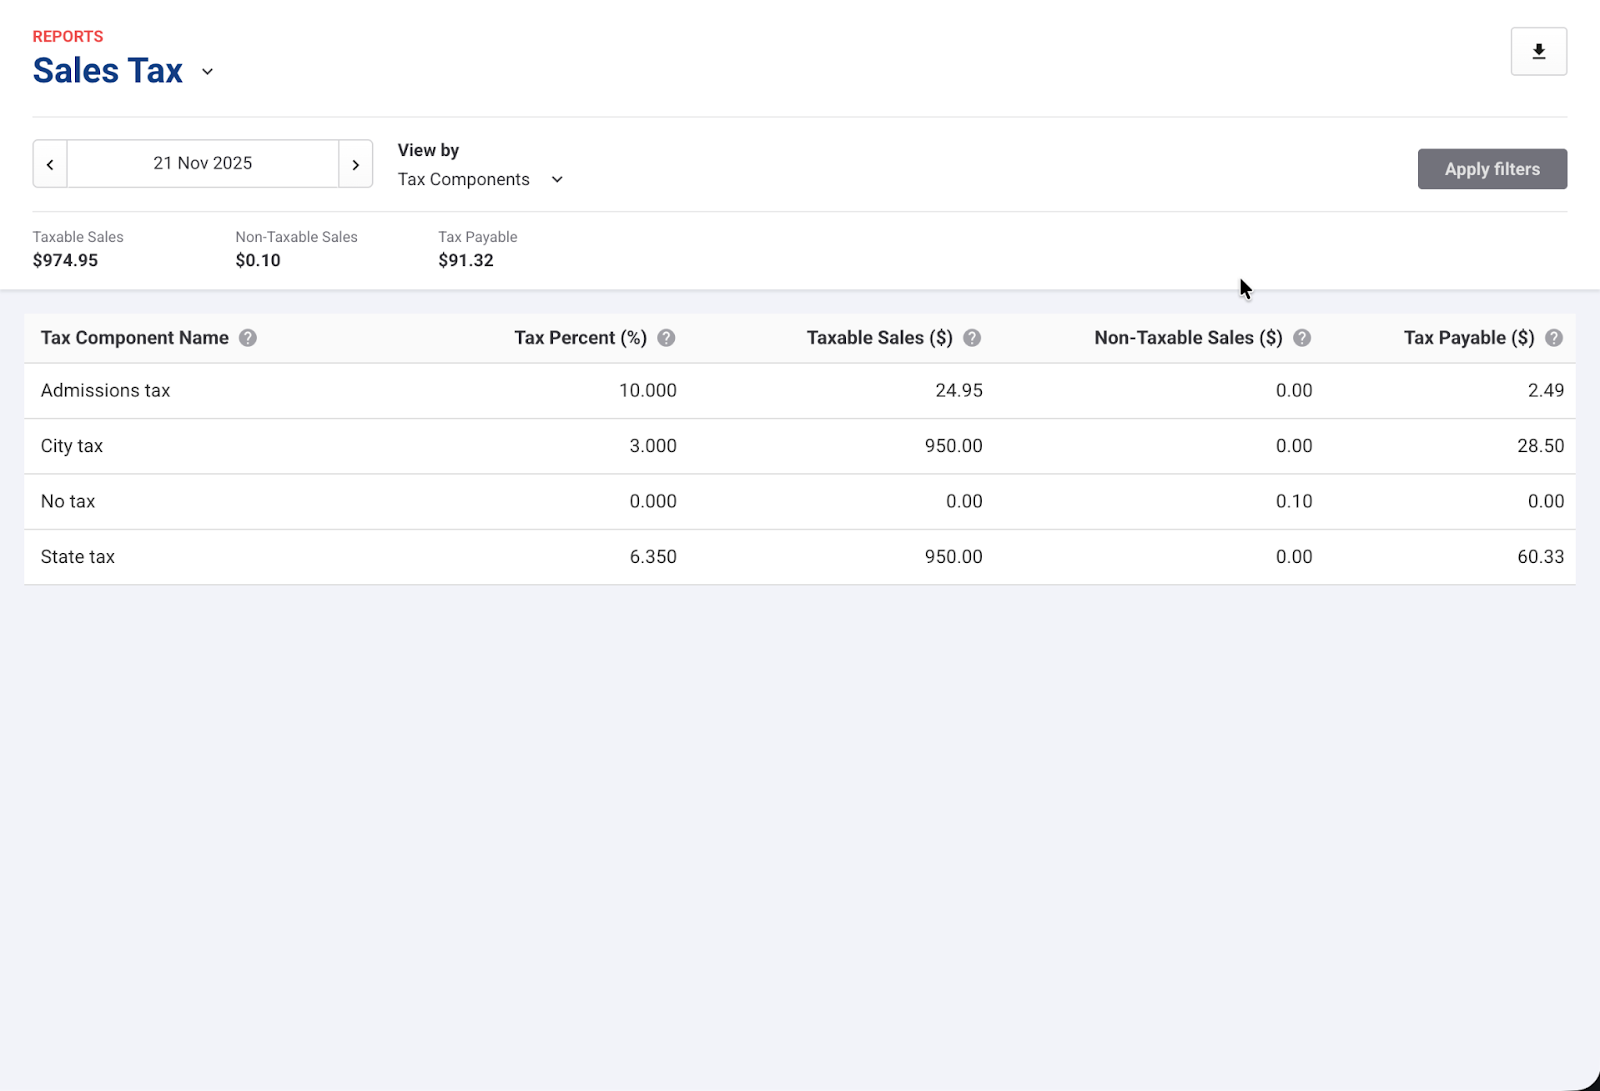This screenshot has height=1091, width=1600.
Task: Open the Sales Tax report switcher dropdown
Action: click(207, 72)
